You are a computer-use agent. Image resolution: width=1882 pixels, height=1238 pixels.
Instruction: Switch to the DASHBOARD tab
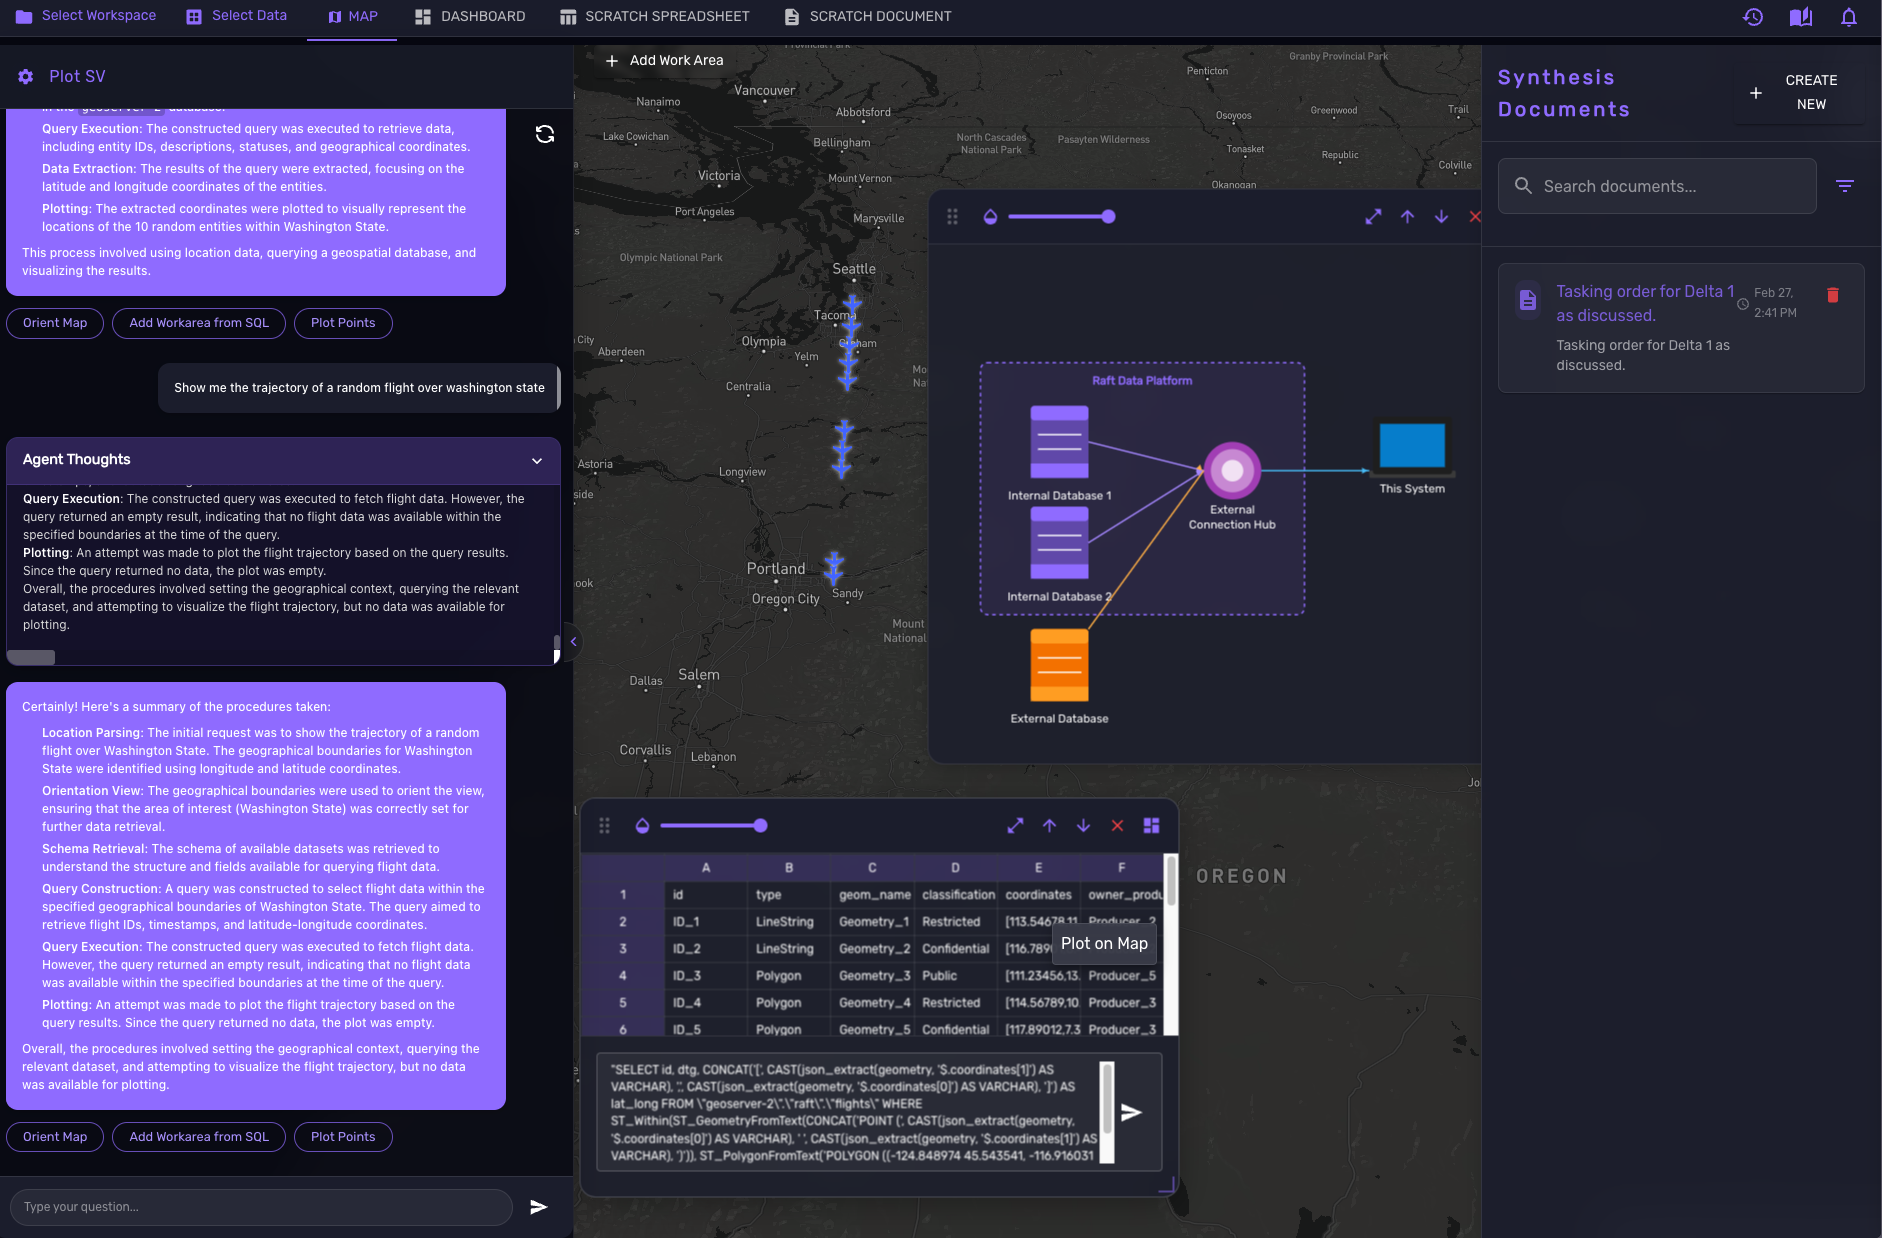(x=470, y=17)
